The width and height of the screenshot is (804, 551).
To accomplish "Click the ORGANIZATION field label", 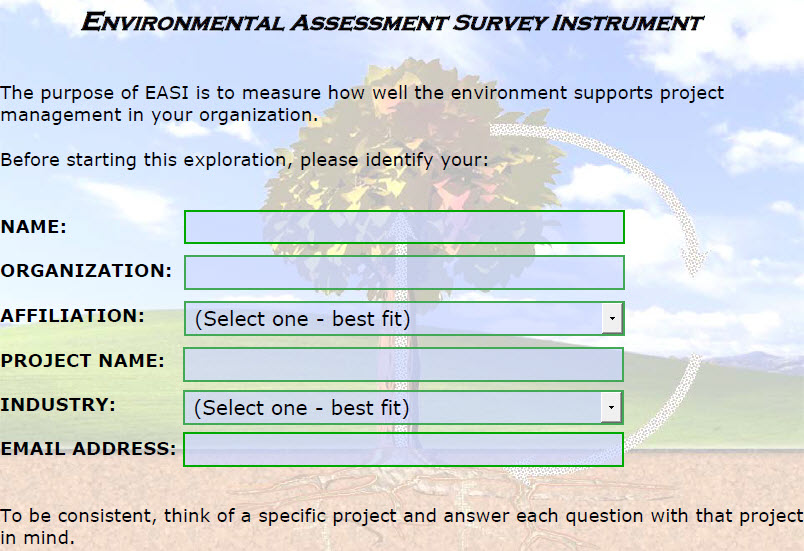I will click(x=86, y=271).
